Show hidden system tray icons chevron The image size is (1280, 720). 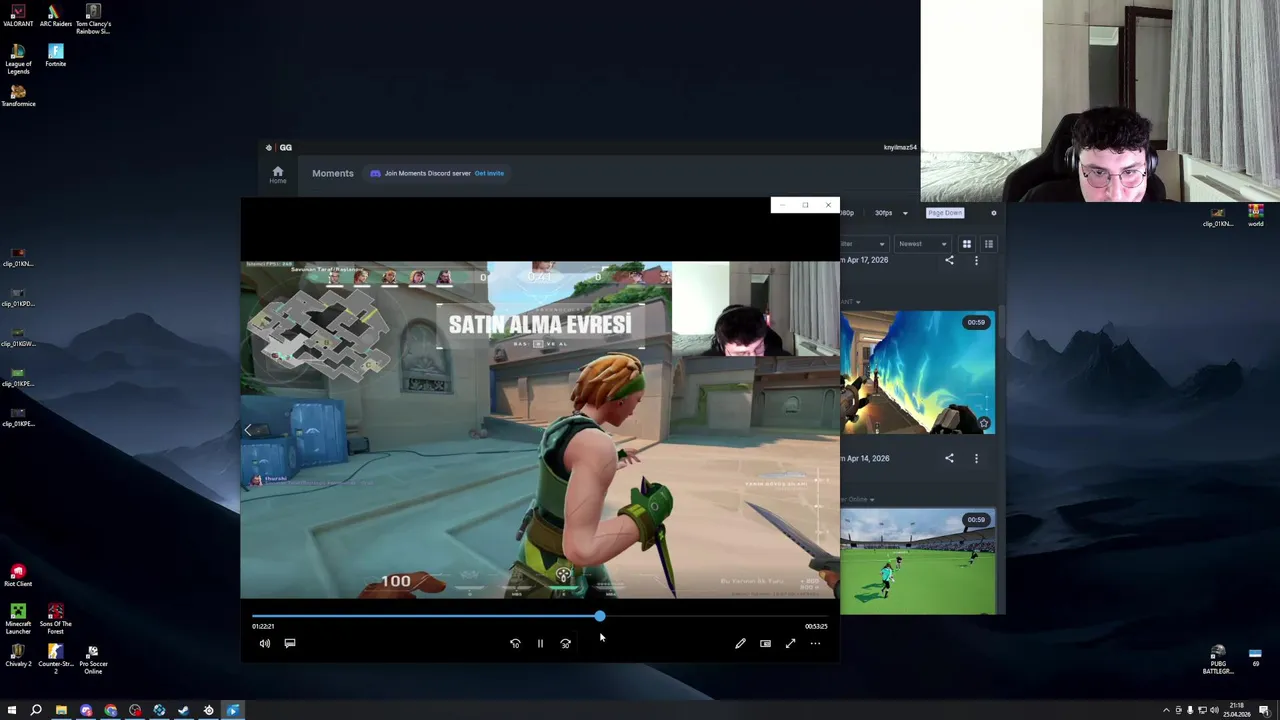(x=1166, y=710)
